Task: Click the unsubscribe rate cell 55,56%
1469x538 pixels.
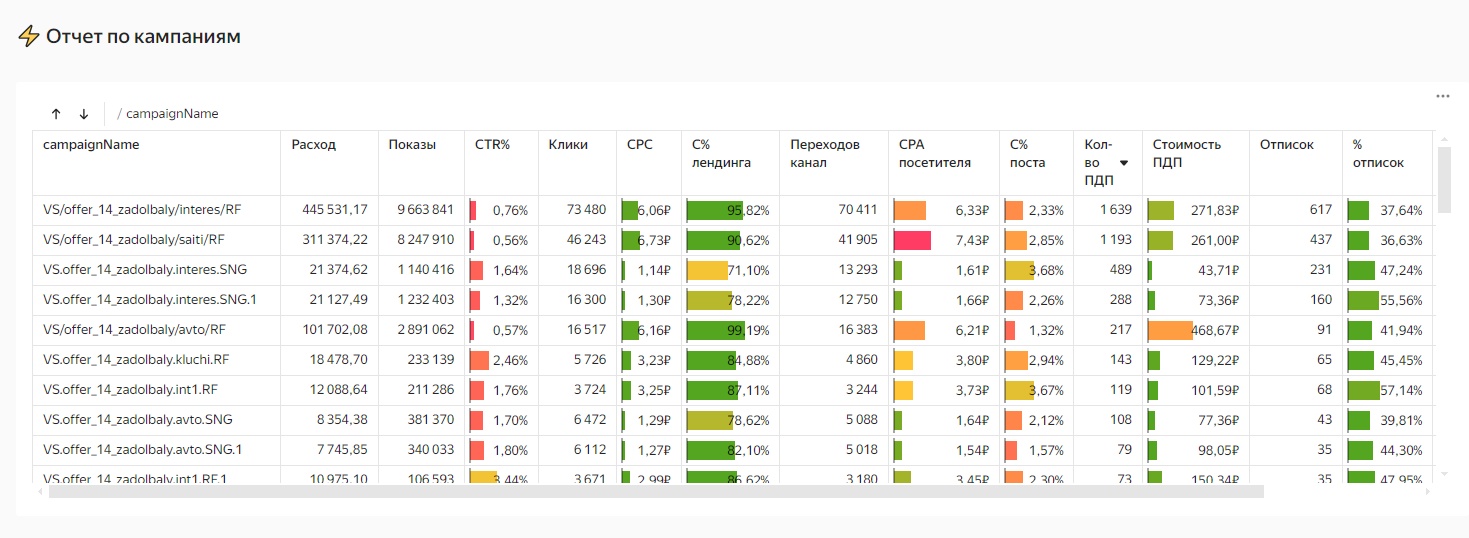Action: coord(1387,300)
